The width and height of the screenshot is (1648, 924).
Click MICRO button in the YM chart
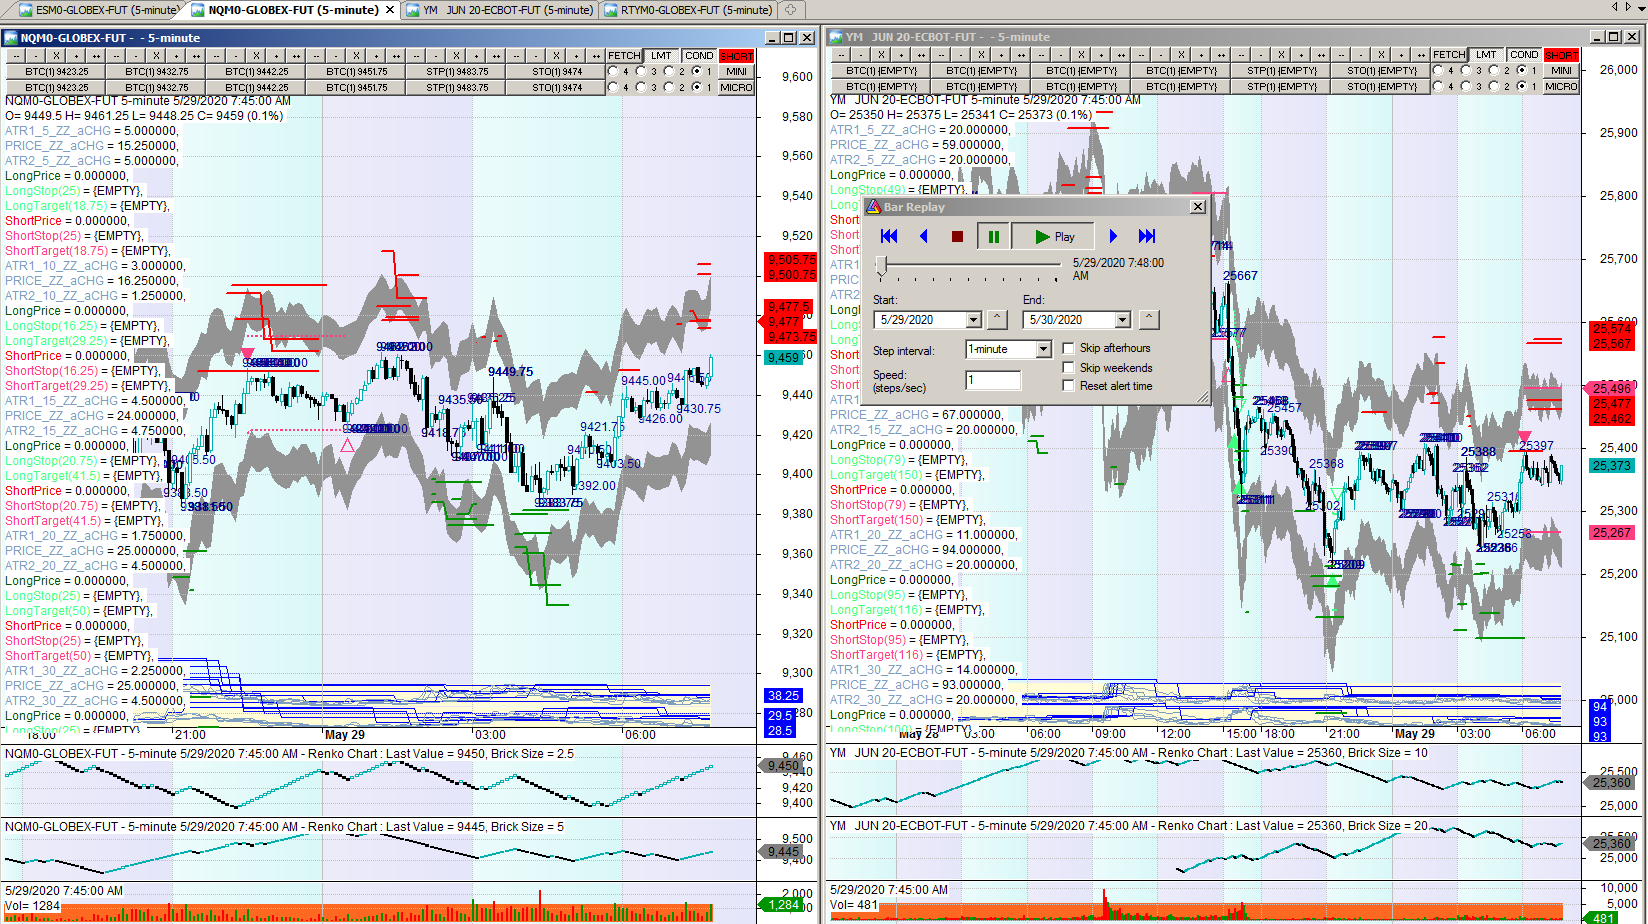1561,86
